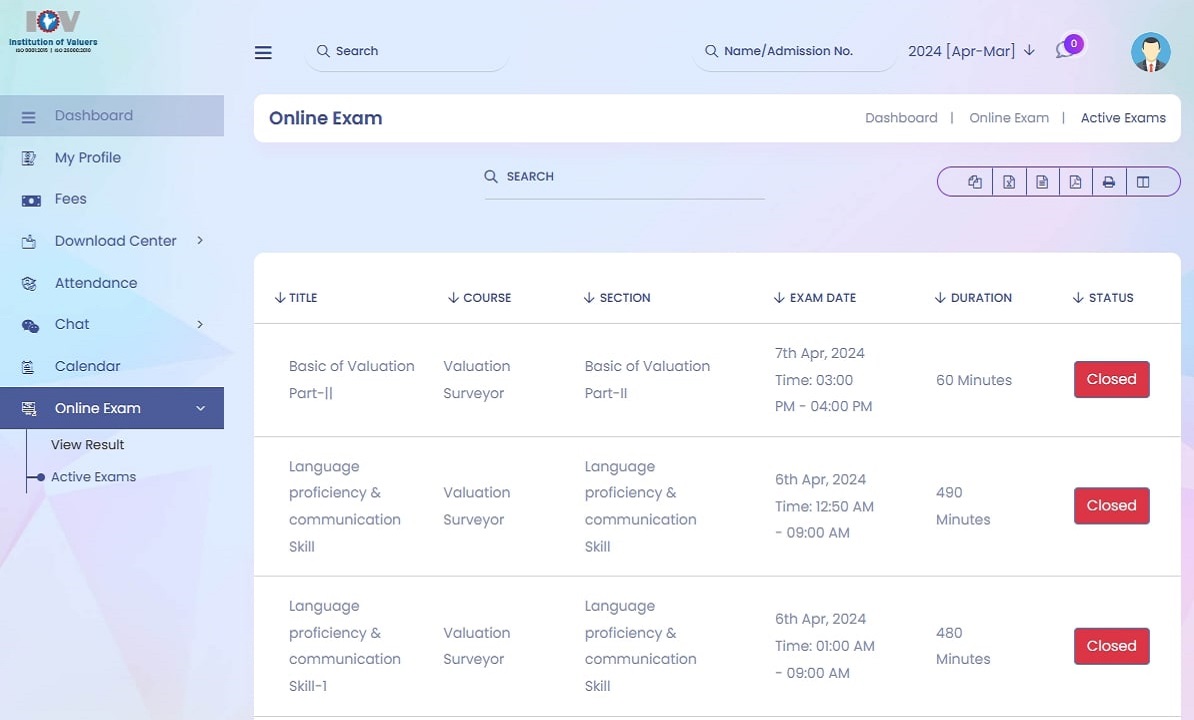
Task: Export table to Excel file icon
Action: 1008,182
